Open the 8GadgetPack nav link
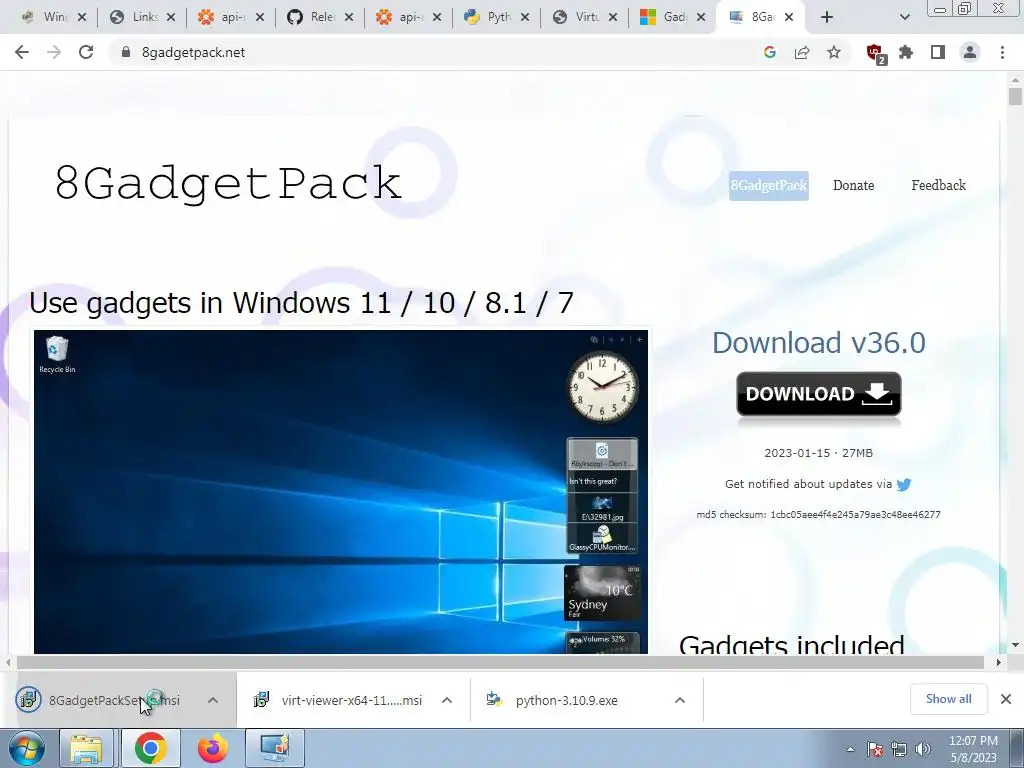This screenshot has width=1024, height=768. [x=769, y=185]
